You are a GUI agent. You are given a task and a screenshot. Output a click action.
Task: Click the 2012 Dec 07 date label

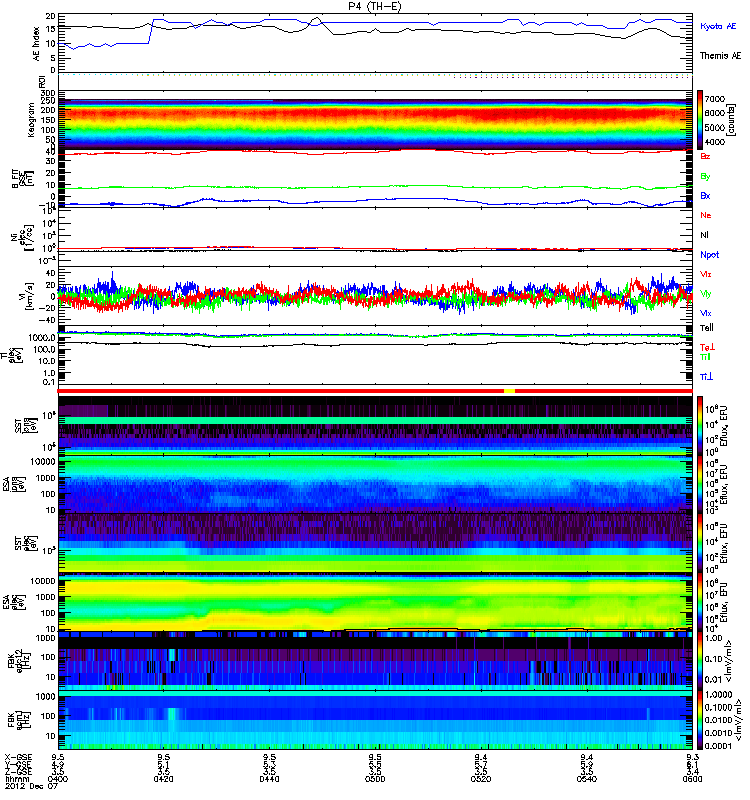(32, 786)
